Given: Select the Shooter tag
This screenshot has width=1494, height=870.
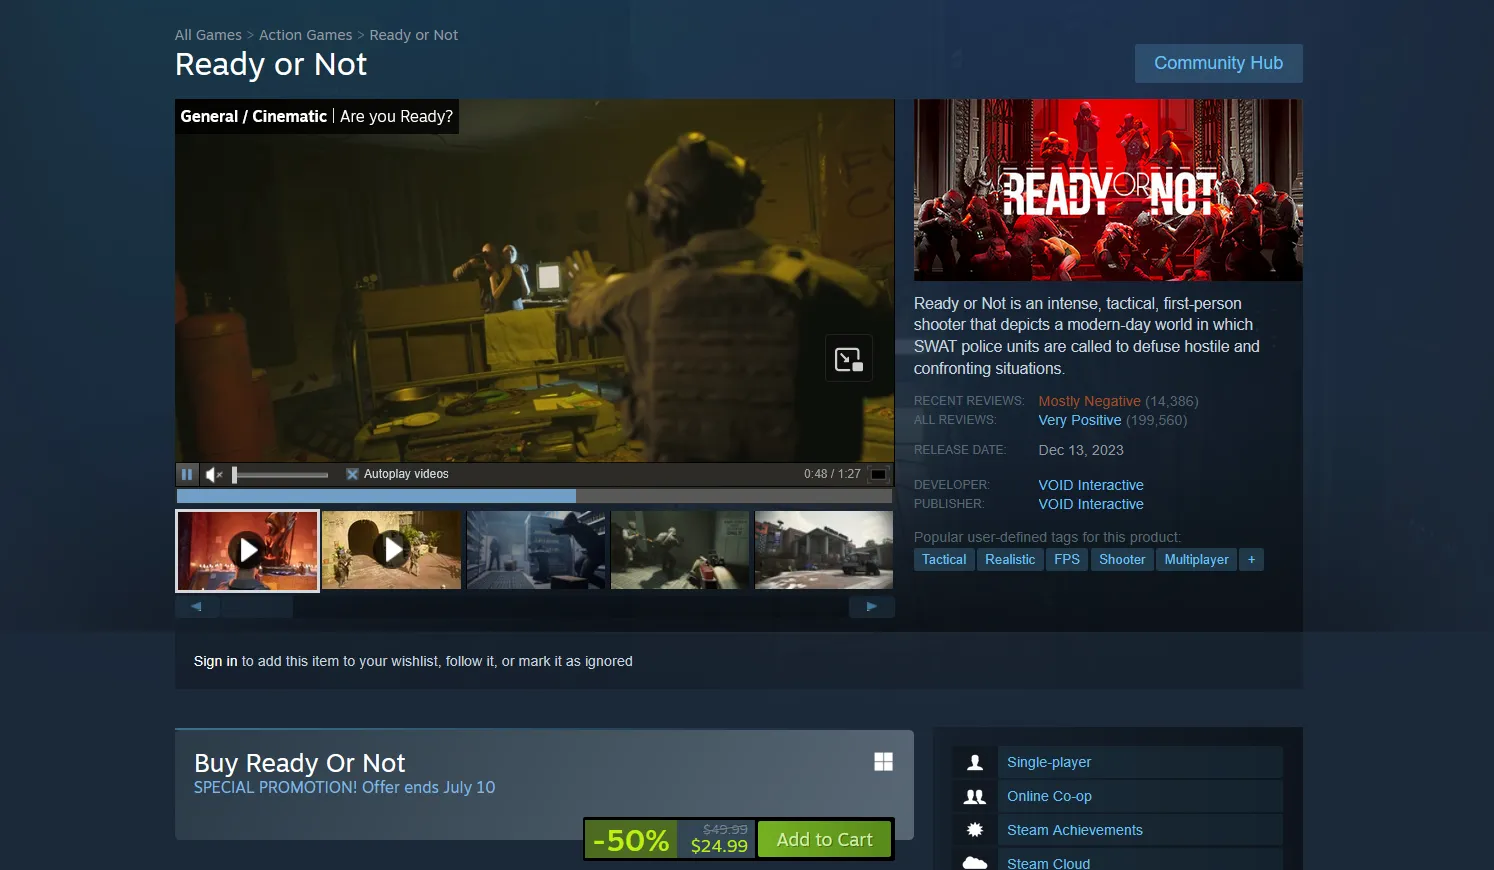Looking at the screenshot, I should click(1122, 560).
